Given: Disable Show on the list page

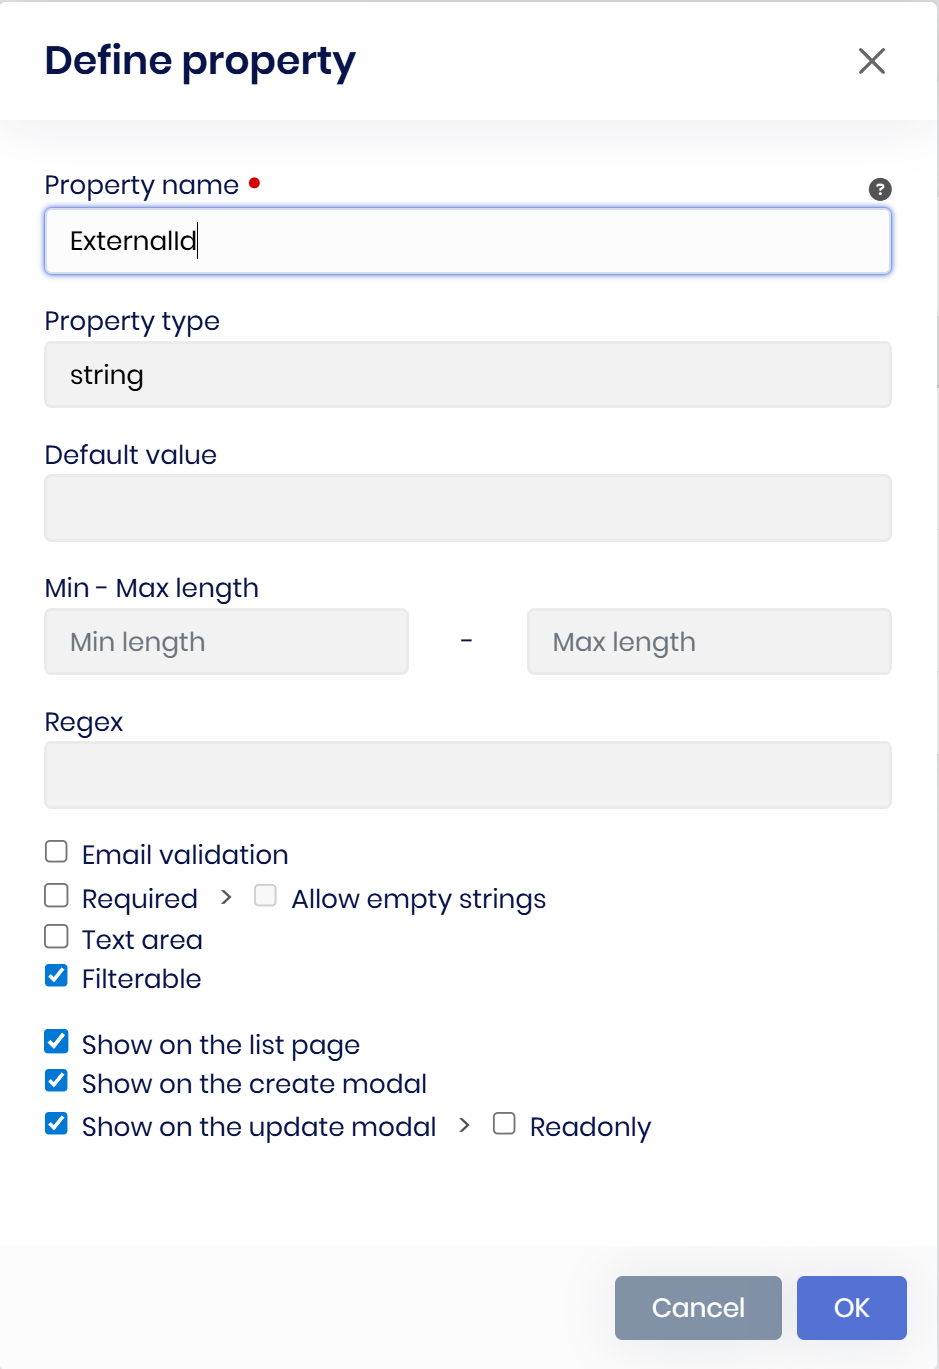Looking at the screenshot, I should tap(57, 1042).
